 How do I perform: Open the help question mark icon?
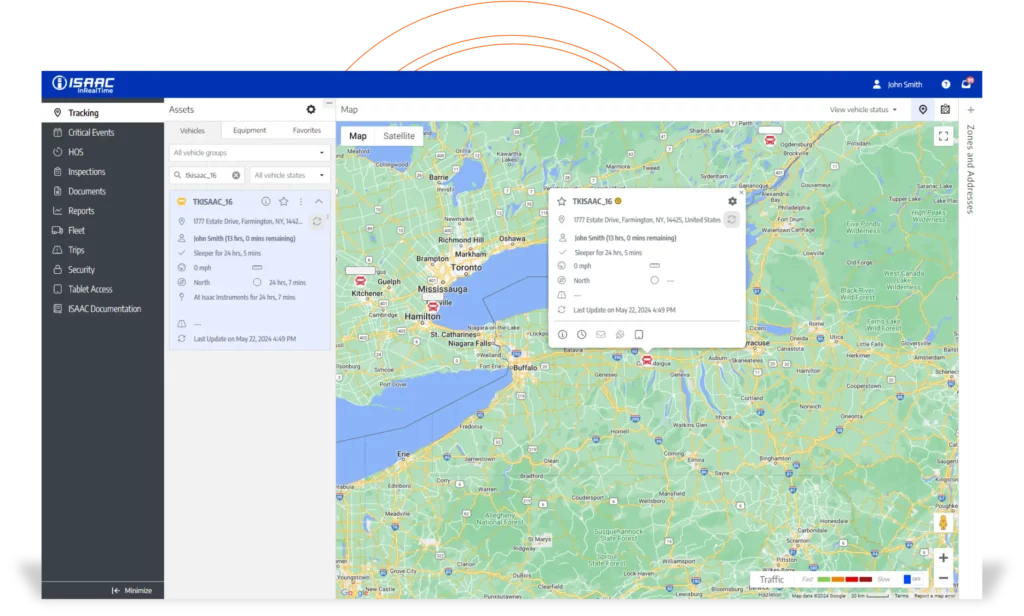[x=946, y=84]
